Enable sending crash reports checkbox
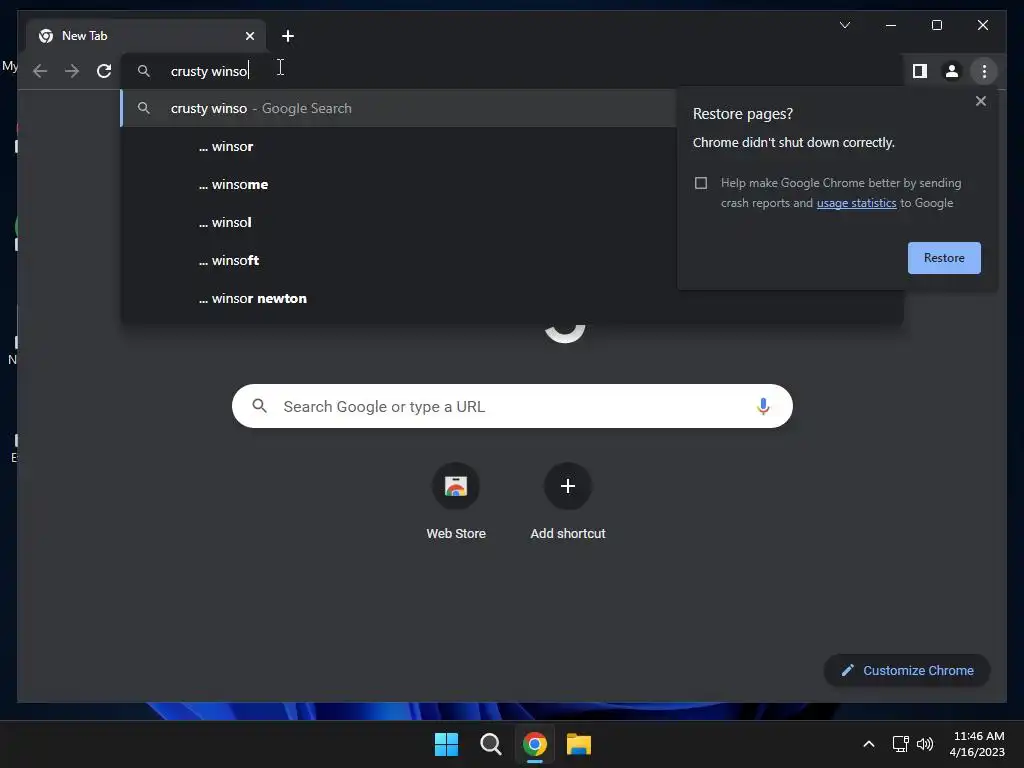The height and width of the screenshot is (768, 1024). [701, 183]
